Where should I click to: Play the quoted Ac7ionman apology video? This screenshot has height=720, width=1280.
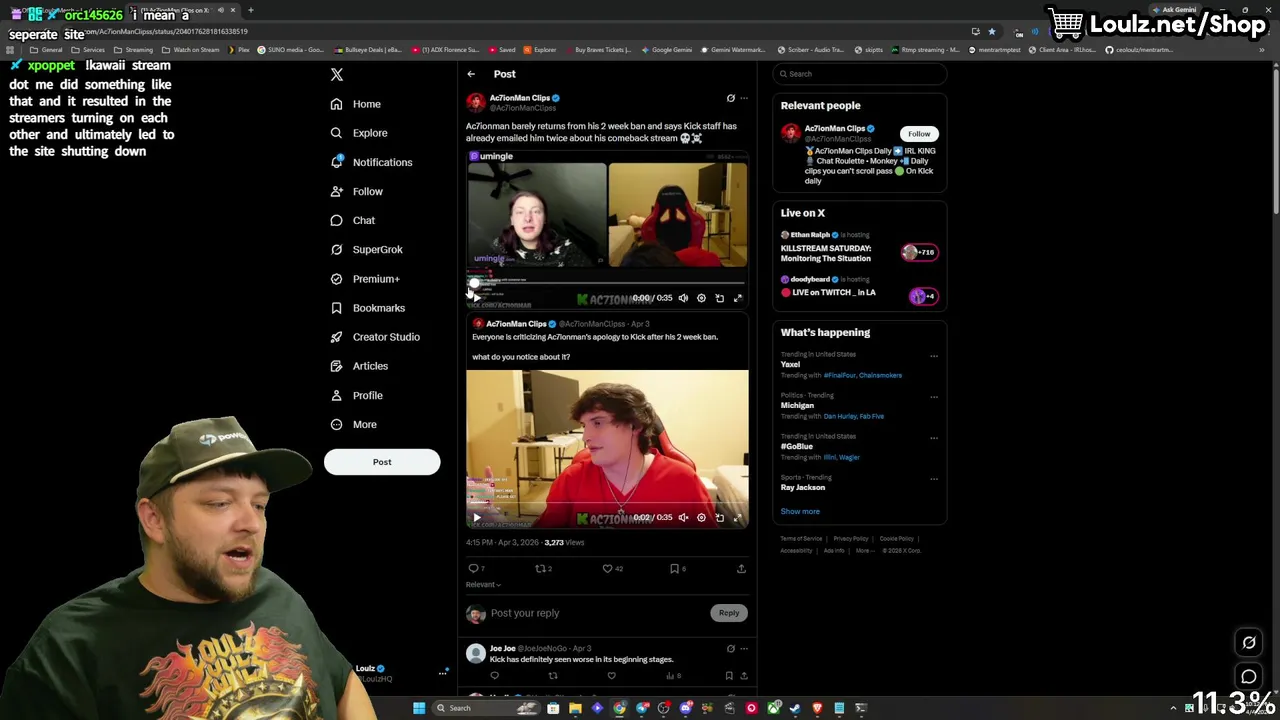(476, 517)
